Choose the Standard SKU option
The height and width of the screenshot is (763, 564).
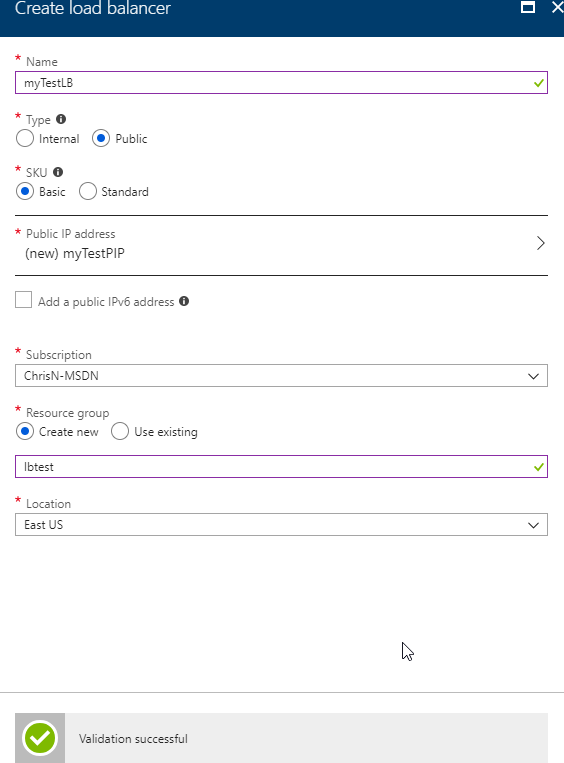click(x=88, y=191)
